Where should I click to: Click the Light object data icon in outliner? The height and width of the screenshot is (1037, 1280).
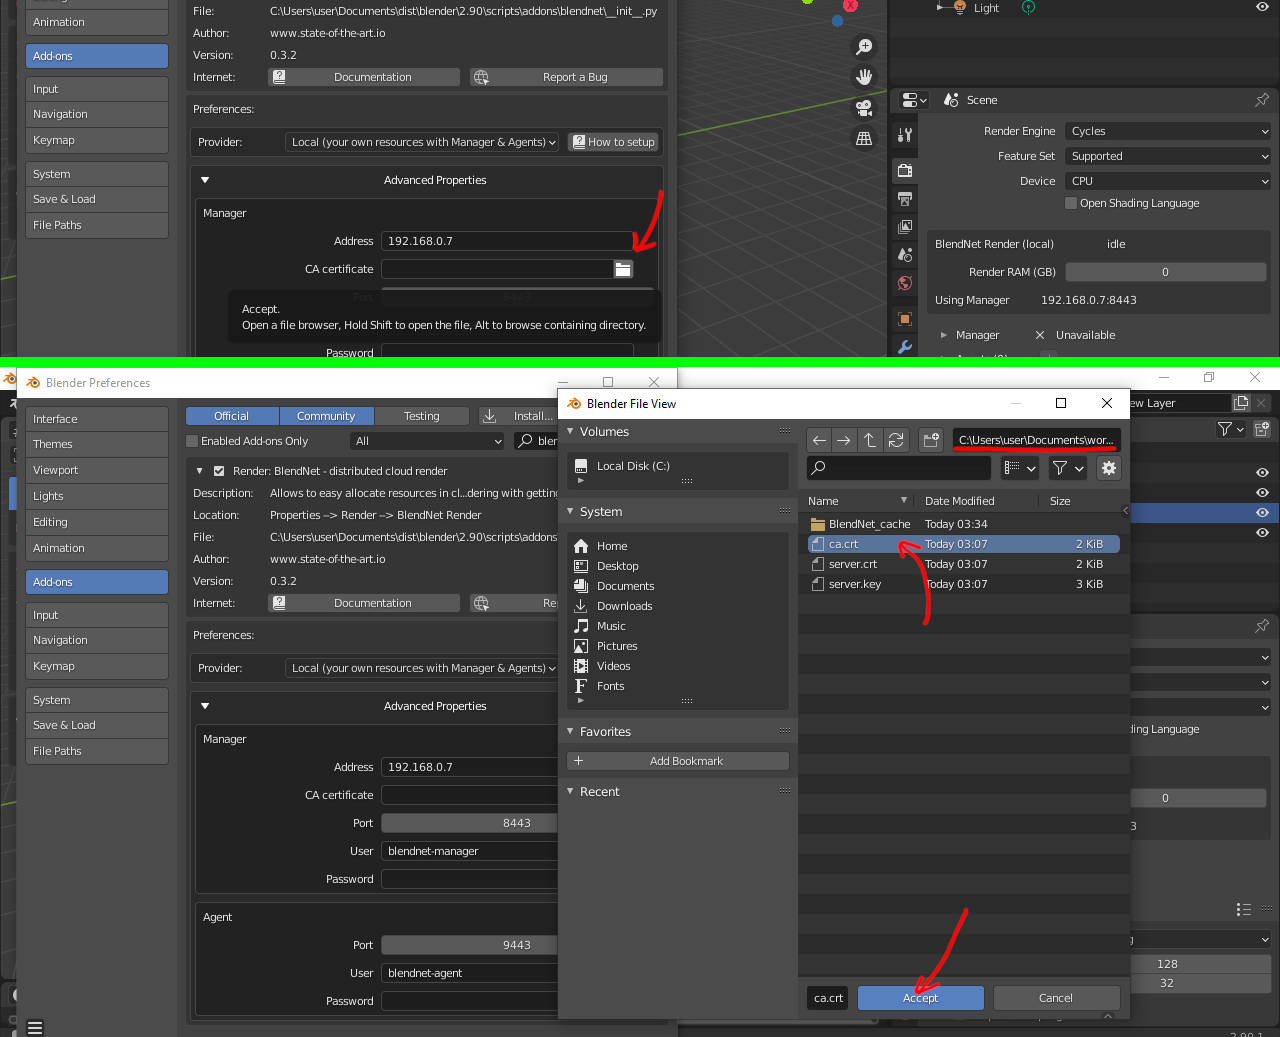tap(1028, 8)
